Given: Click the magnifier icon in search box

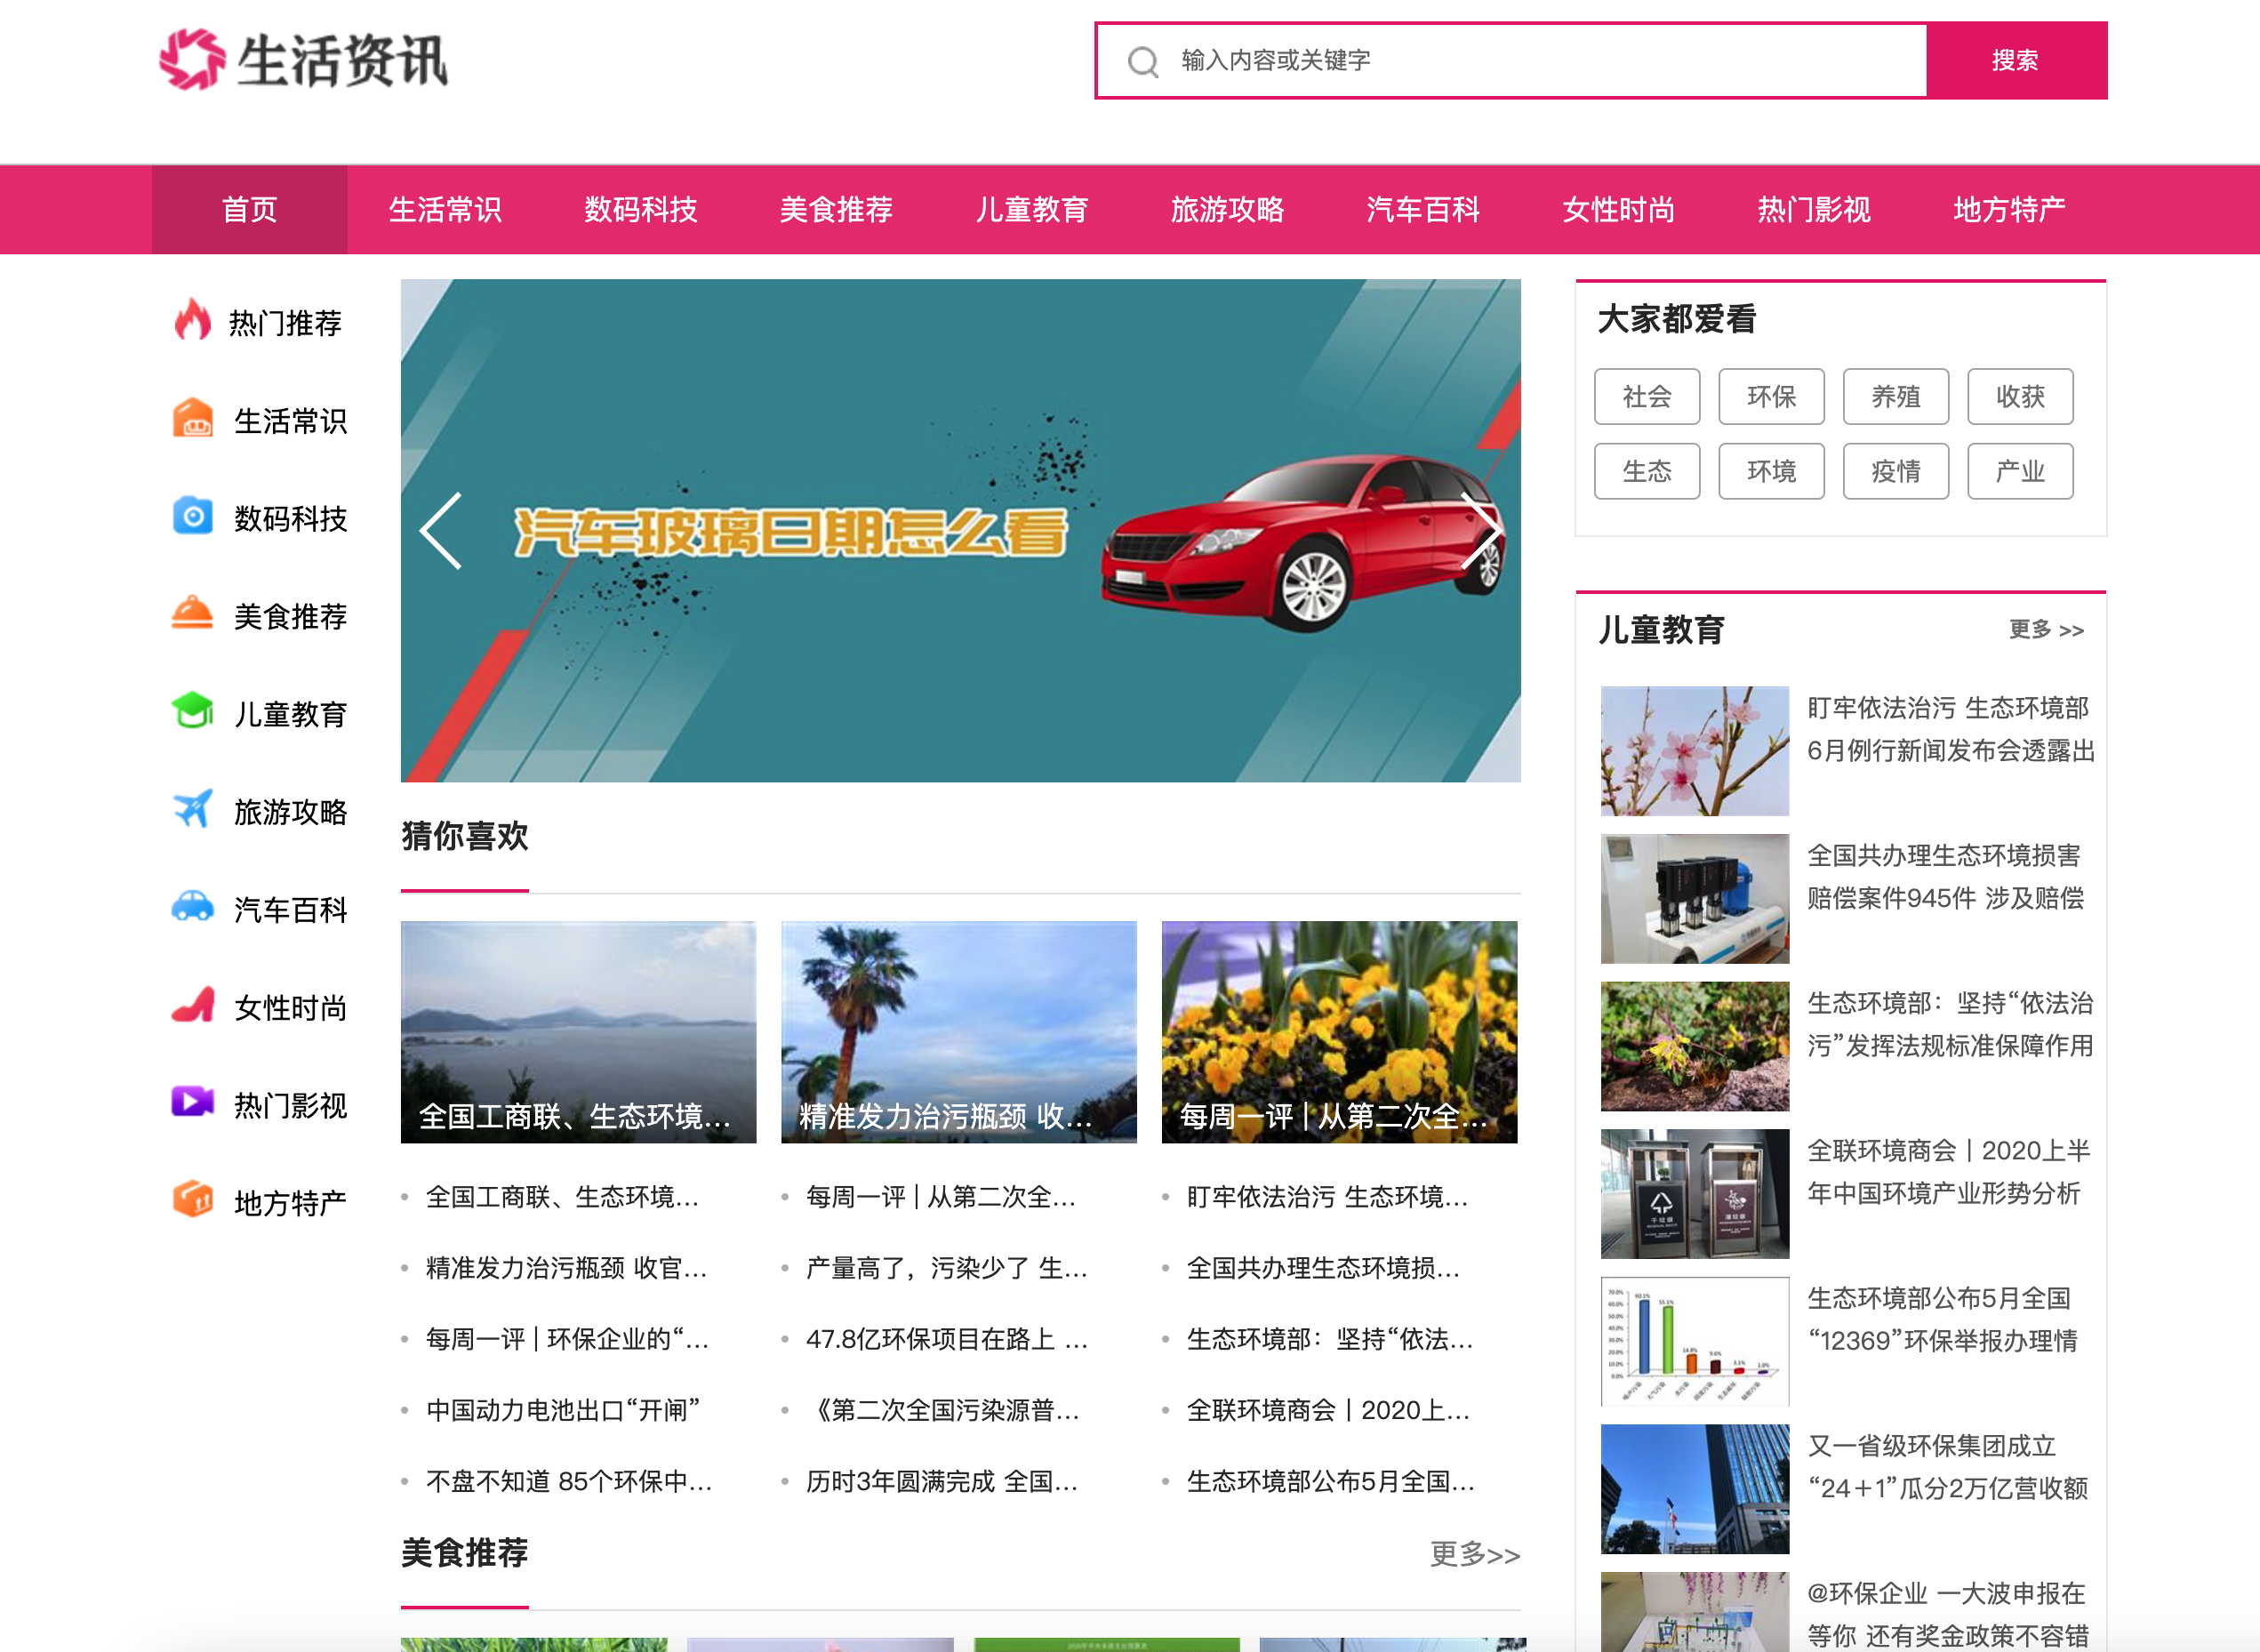Looking at the screenshot, I should click(x=1142, y=62).
